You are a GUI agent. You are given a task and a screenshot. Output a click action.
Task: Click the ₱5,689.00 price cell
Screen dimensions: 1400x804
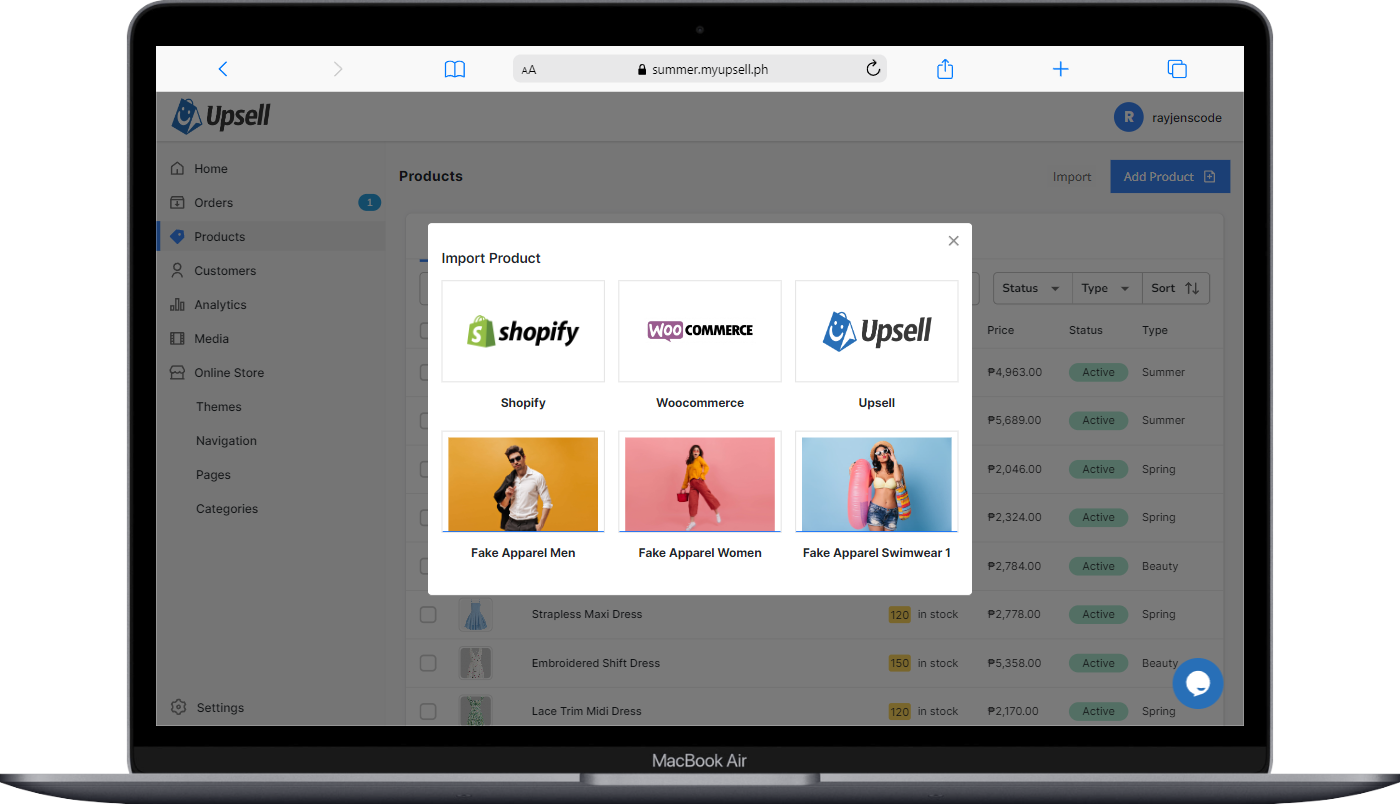pyautogui.click(x=1014, y=420)
